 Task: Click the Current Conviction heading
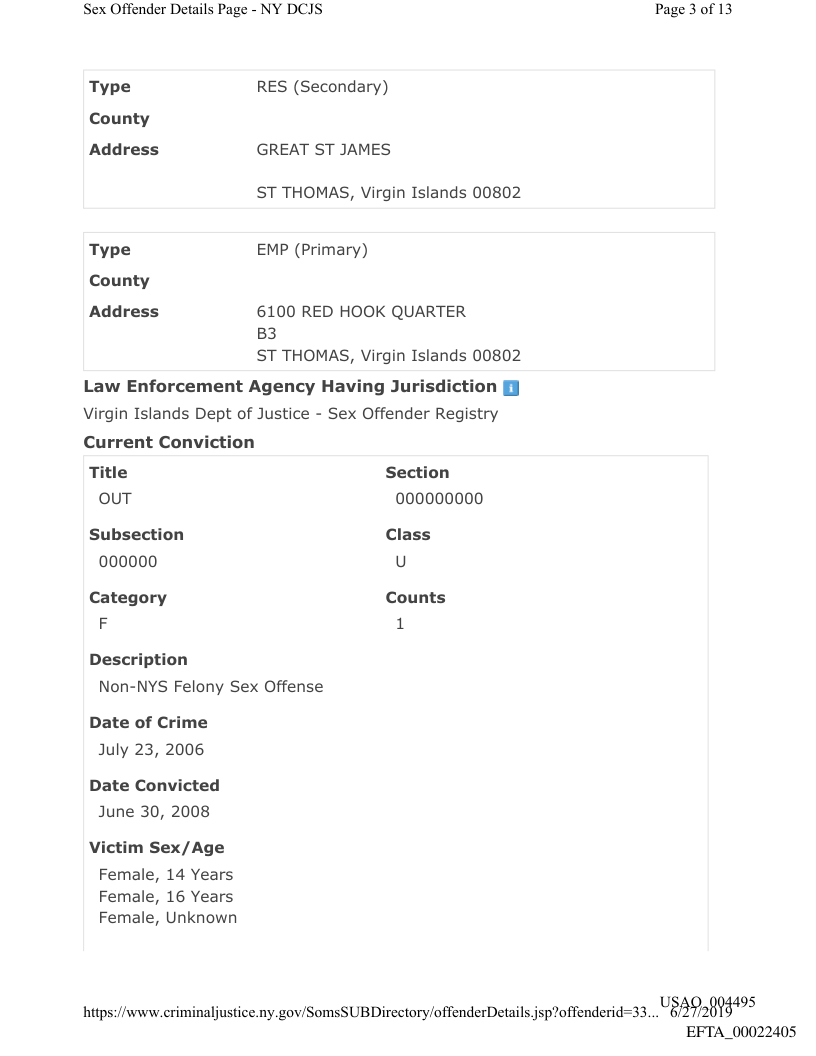[169, 442]
